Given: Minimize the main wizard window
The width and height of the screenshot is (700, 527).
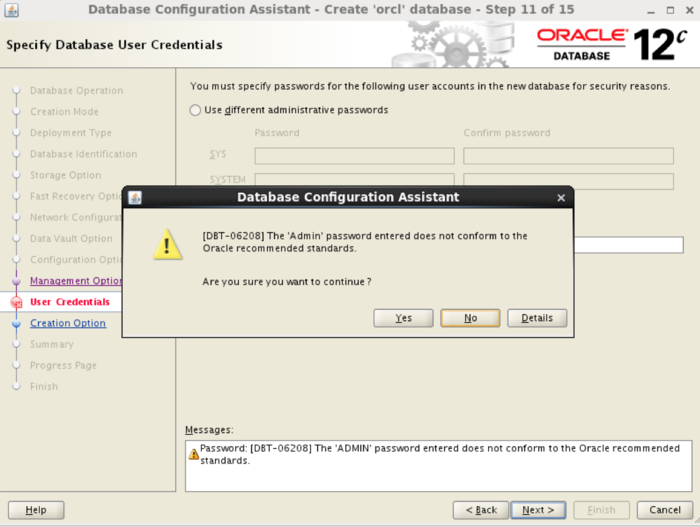Looking at the screenshot, I should (651, 10).
